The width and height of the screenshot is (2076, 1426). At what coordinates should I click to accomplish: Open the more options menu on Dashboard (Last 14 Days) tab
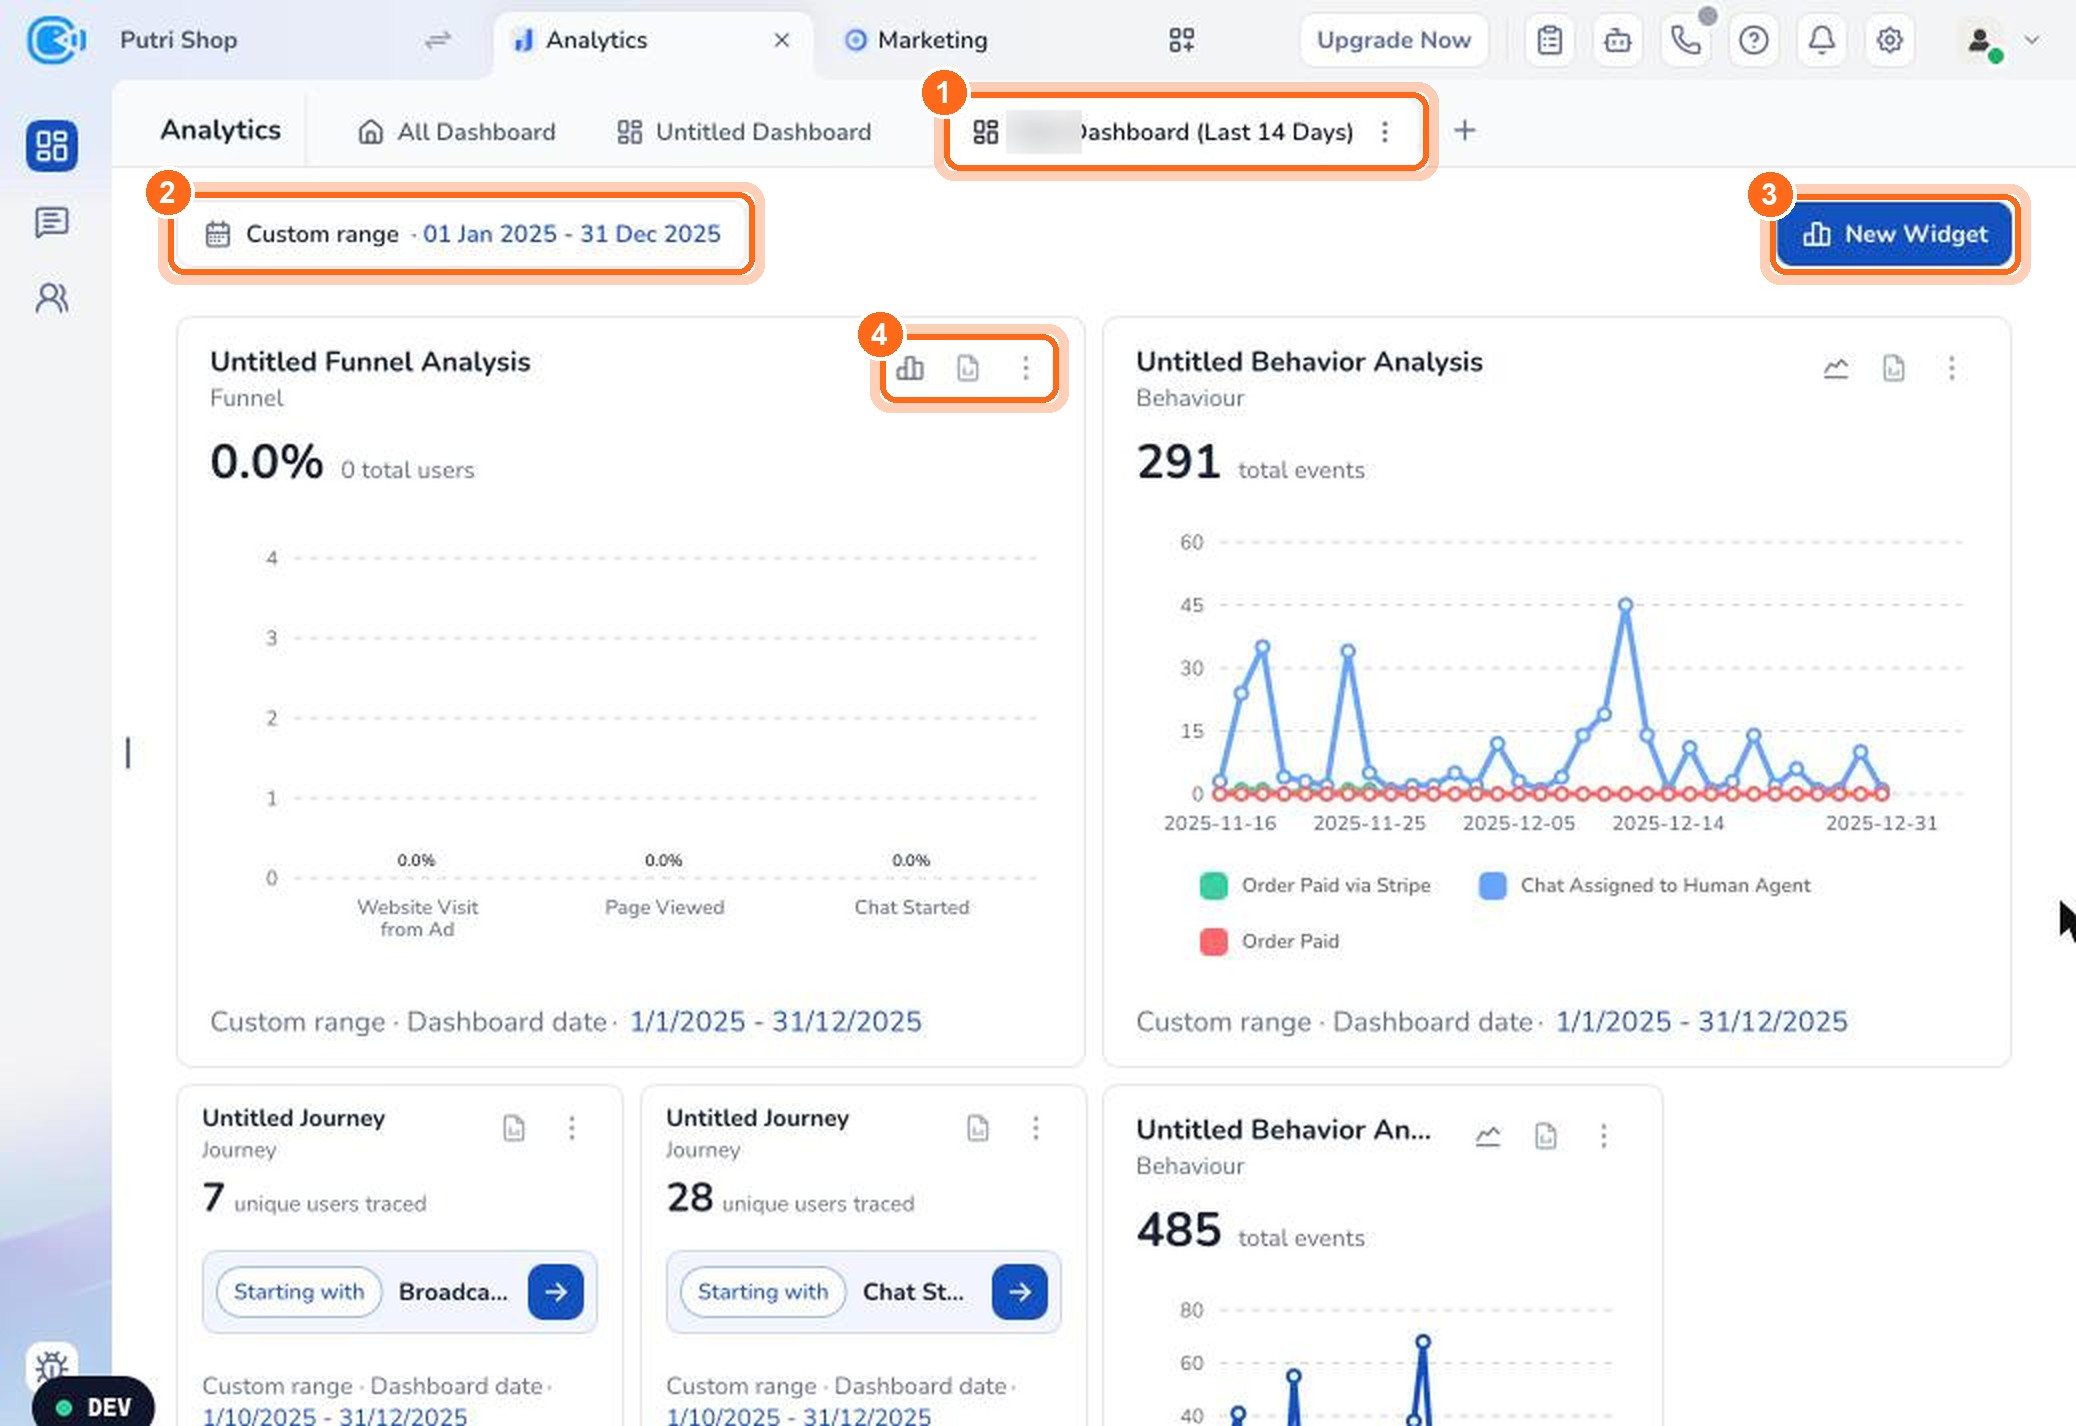1385,132
